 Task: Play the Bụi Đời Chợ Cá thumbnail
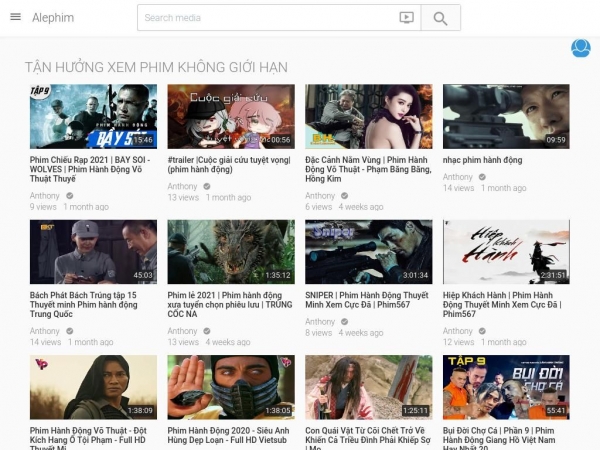(x=506, y=387)
